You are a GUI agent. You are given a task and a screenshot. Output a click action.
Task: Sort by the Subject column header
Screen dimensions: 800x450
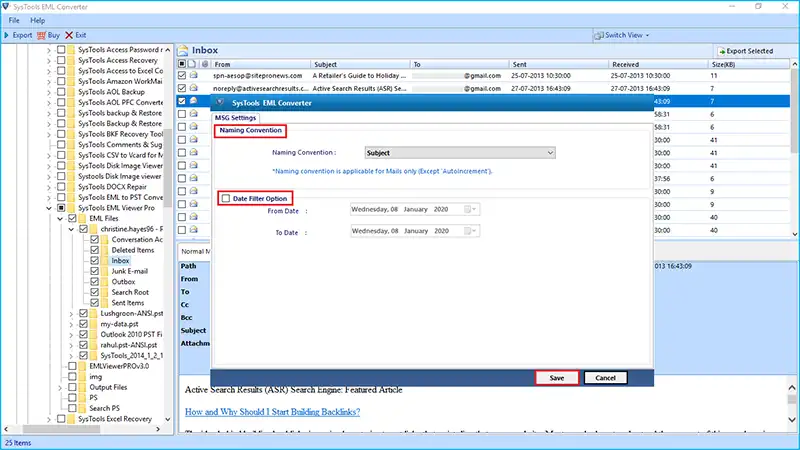coord(360,64)
